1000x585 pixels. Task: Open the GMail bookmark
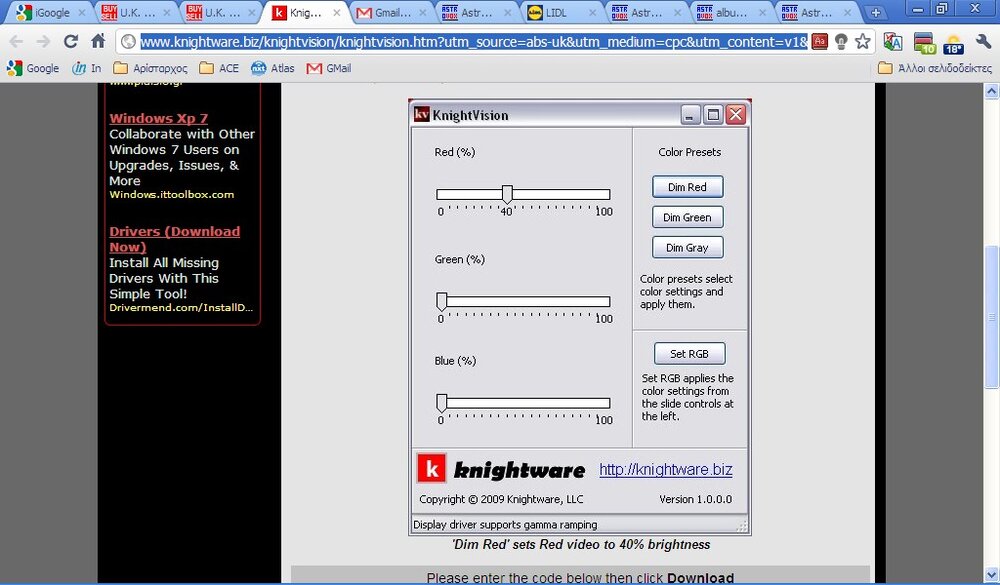point(329,68)
